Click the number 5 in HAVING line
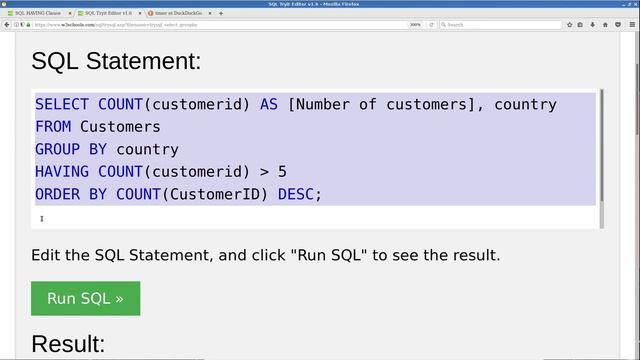 [282, 172]
